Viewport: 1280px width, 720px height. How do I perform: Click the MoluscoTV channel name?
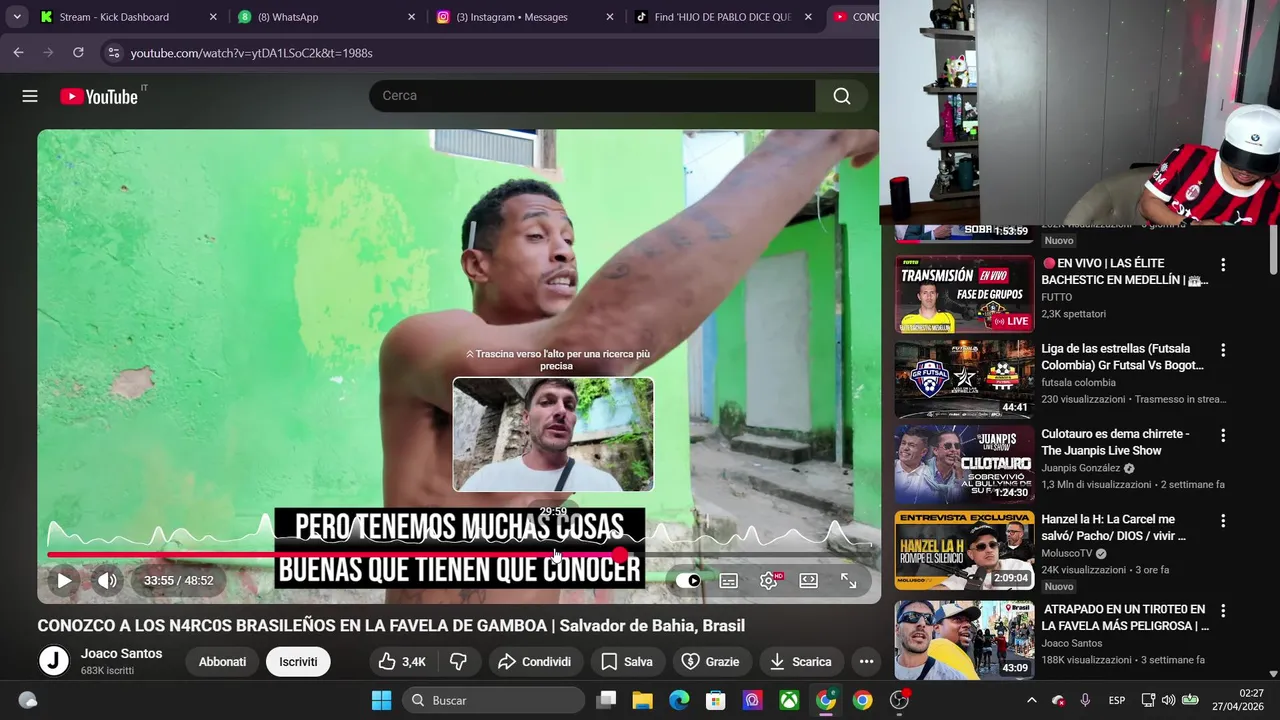tap(1067, 553)
